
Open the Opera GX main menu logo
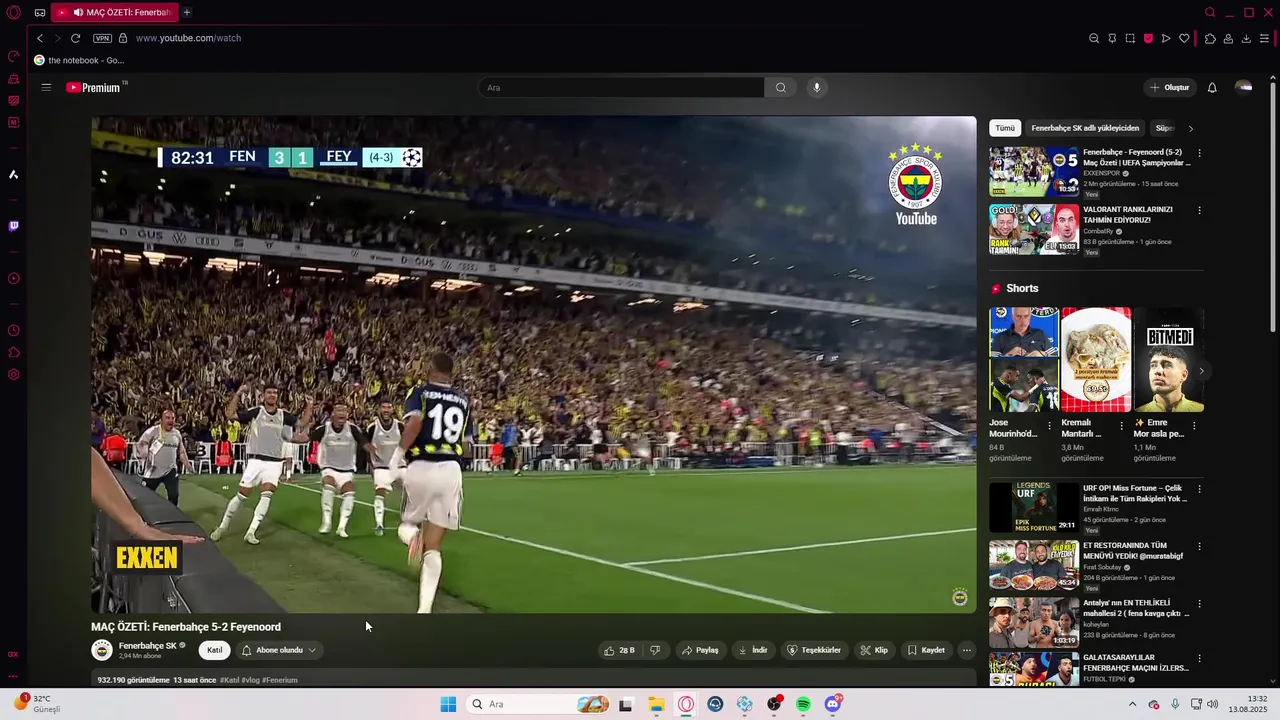click(13, 13)
